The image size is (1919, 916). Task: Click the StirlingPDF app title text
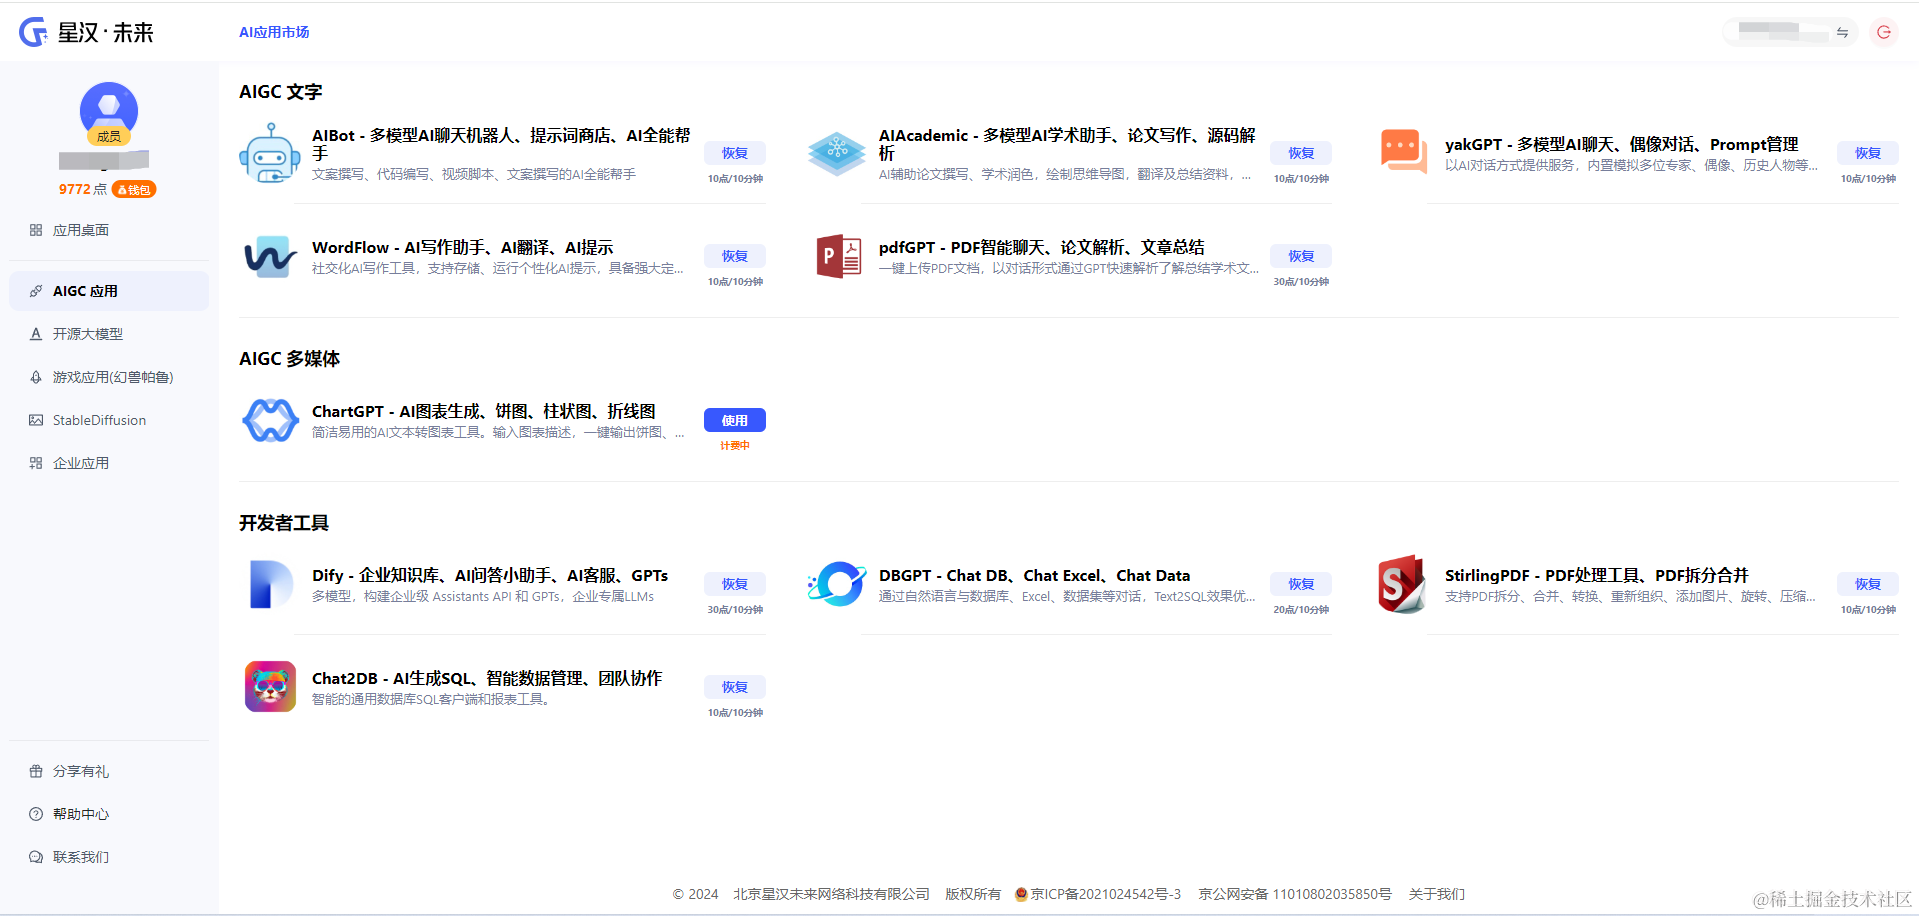click(1597, 575)
